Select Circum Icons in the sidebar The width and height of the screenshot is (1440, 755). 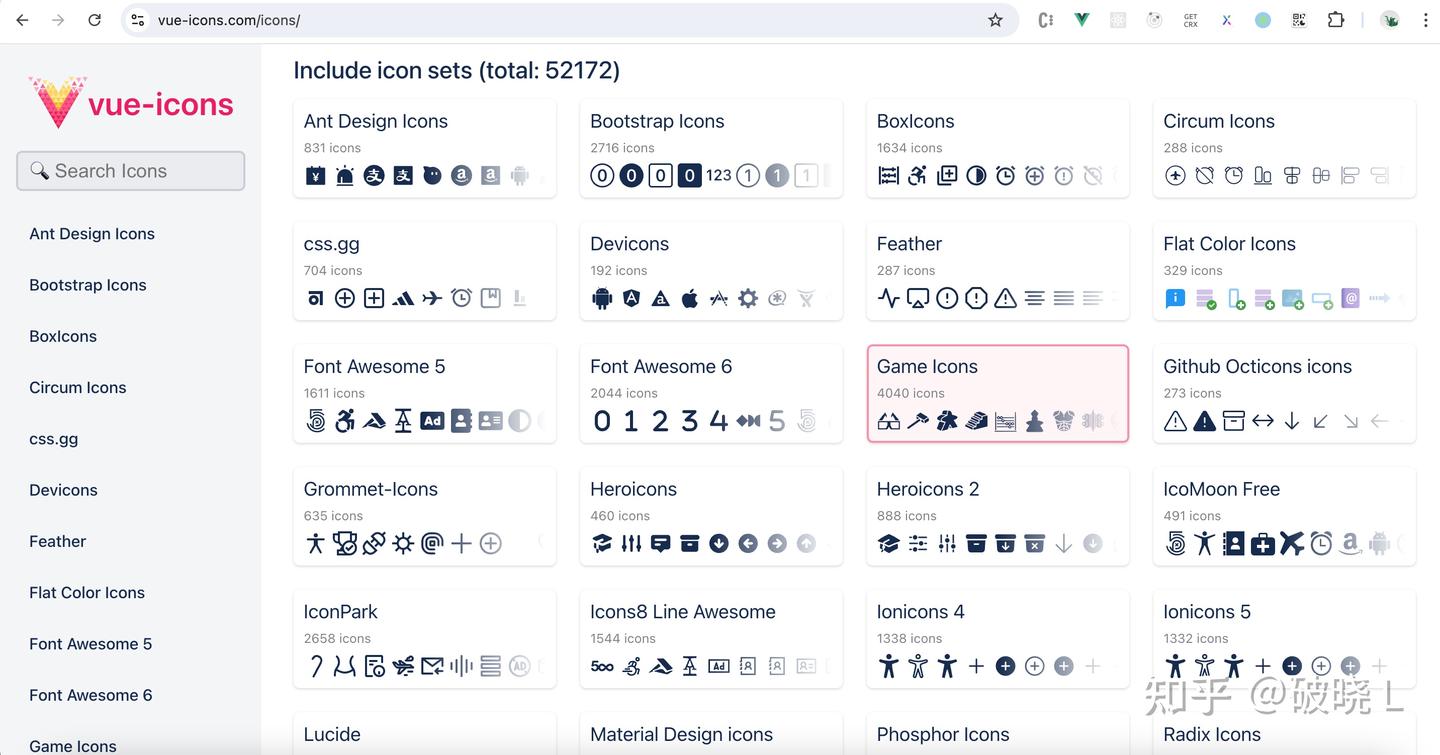(78, 387)
